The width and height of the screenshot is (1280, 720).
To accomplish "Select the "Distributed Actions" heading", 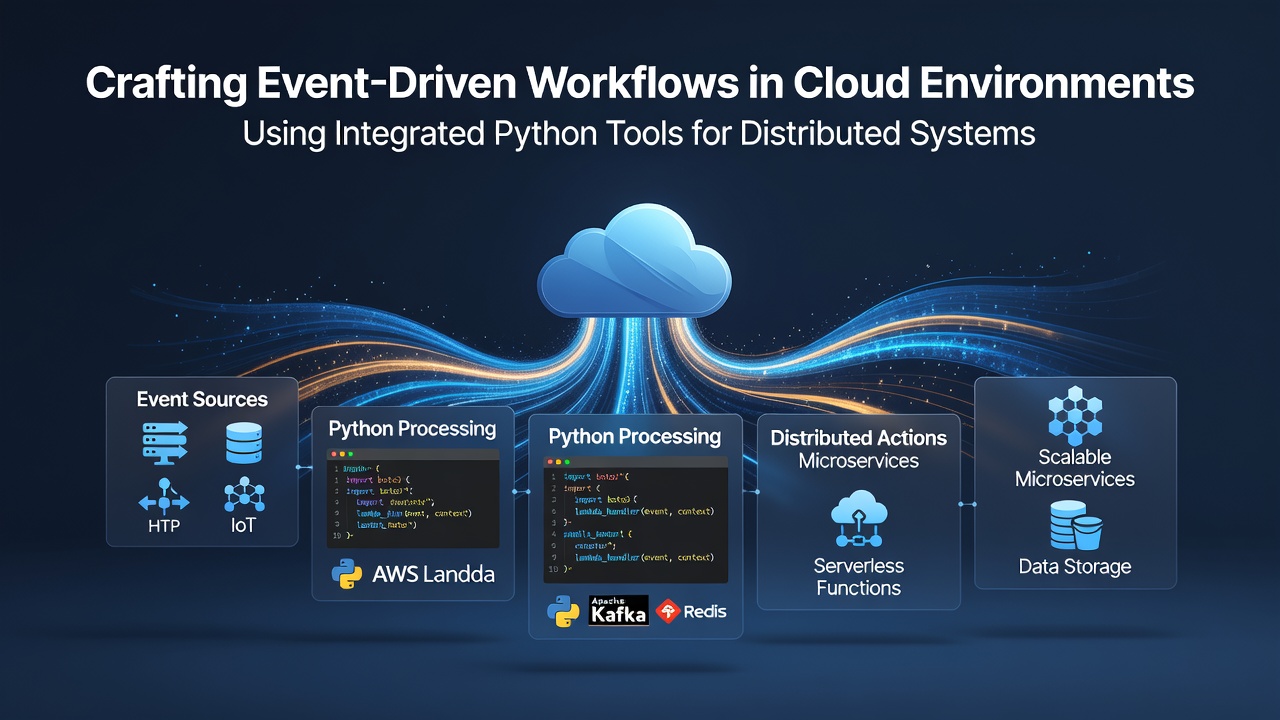I will click(x=858, y=438).
